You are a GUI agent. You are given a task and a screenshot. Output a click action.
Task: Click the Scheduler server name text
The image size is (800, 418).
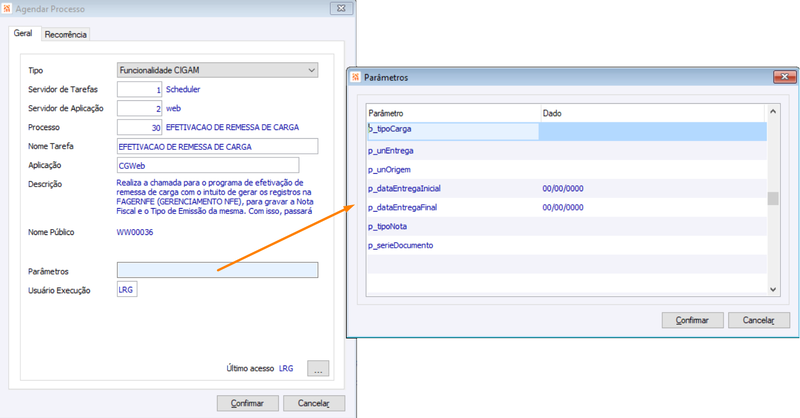click(183, 89)
